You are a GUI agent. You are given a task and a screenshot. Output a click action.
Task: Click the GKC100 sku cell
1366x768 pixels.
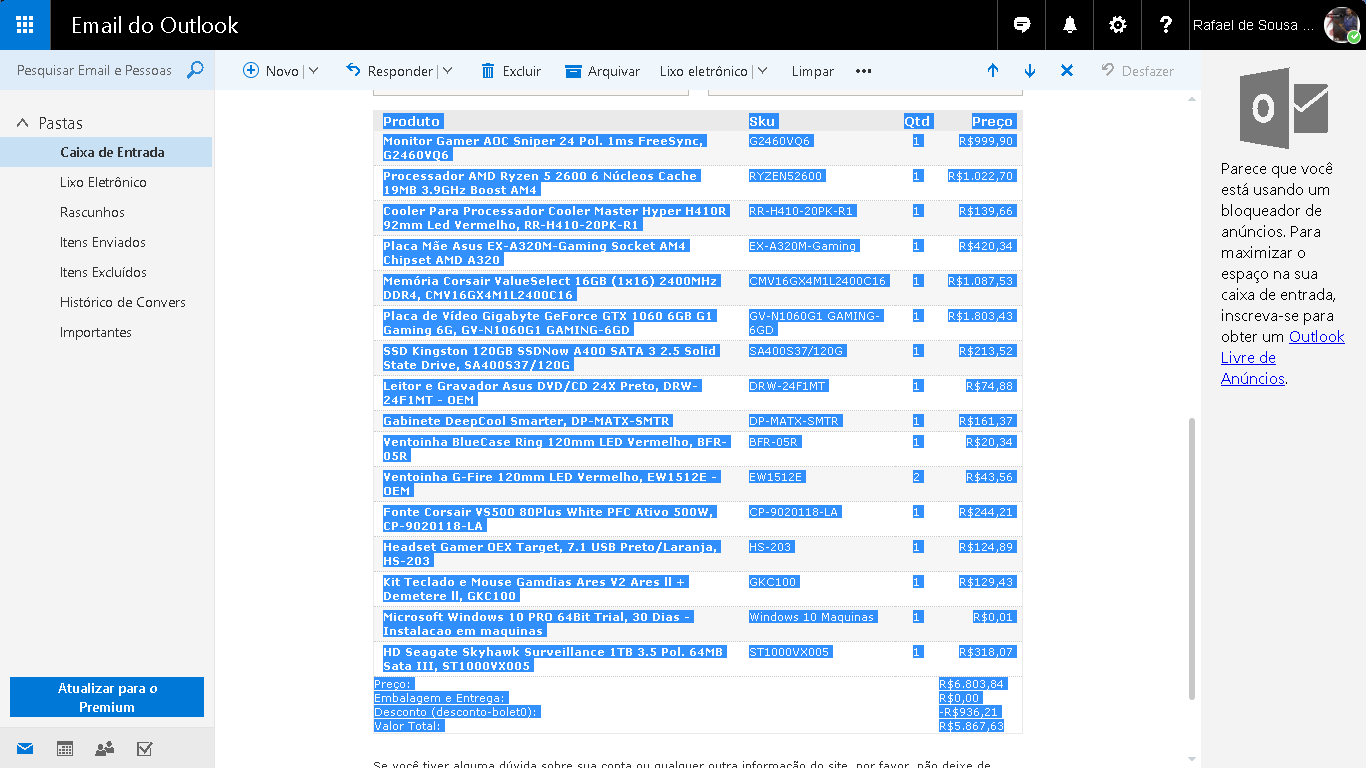pyautogui.click(x=773, y=582)
